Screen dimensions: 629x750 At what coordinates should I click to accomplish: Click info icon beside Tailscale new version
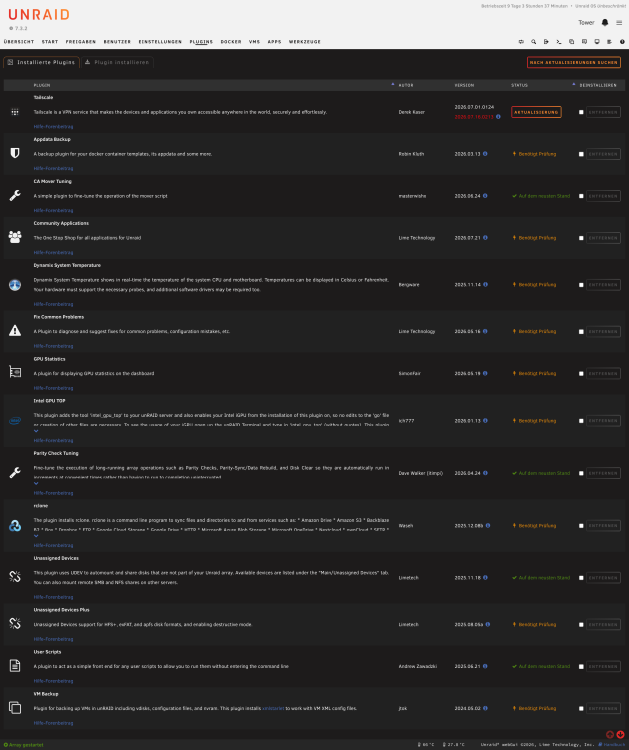click(x=498, y=117)
